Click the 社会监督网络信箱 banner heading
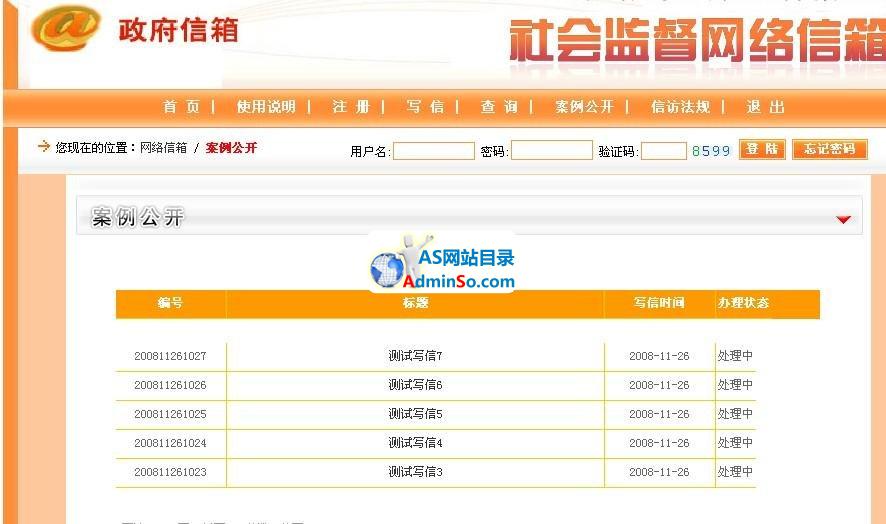This screenshot has width=886, height=524. click(697, 41)
